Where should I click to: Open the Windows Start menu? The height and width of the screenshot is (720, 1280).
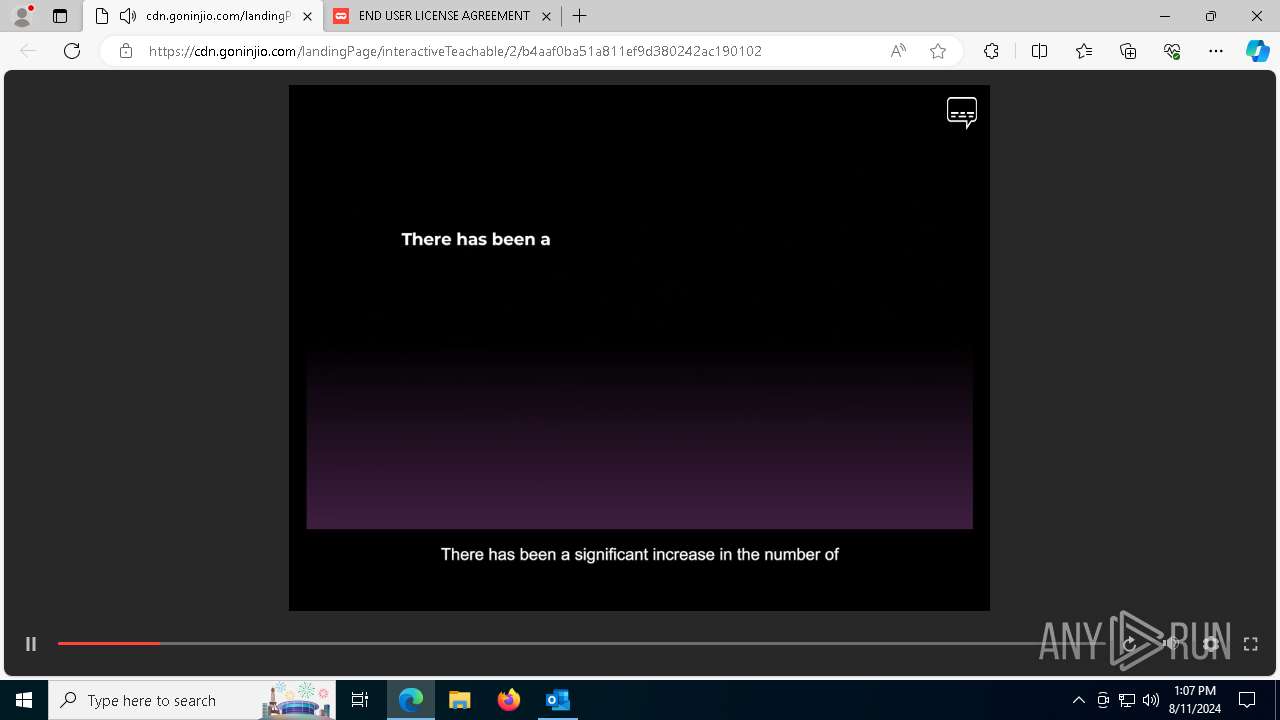[x=24, y=700]
